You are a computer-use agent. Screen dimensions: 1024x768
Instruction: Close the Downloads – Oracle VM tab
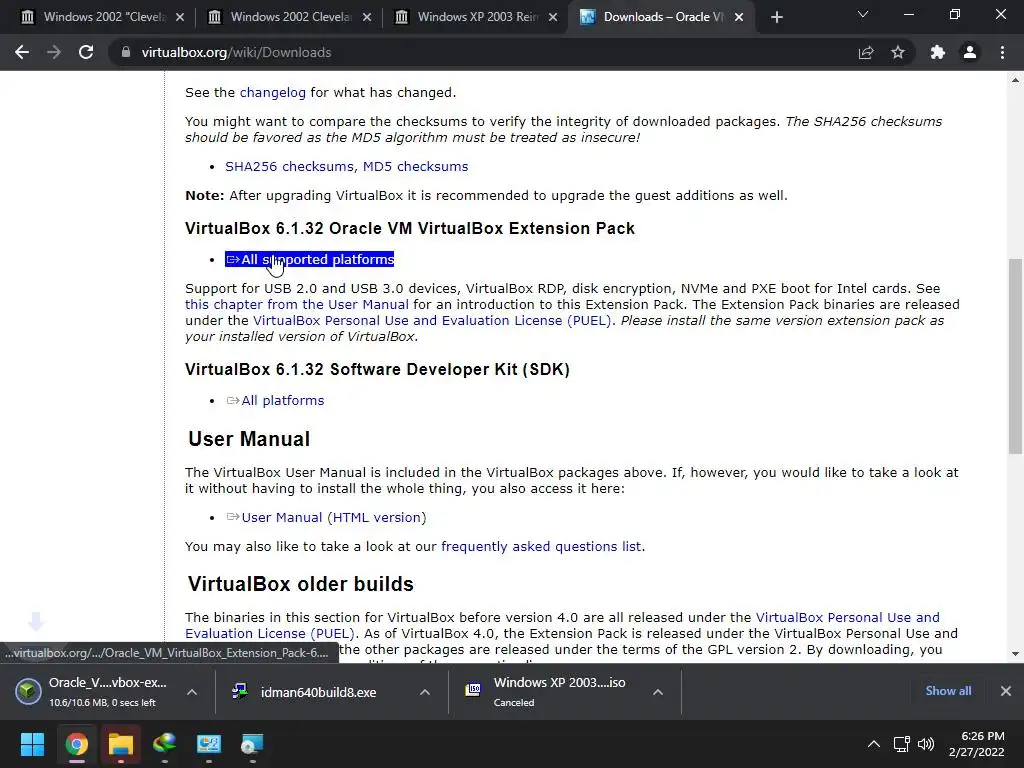tap(739, 17)
